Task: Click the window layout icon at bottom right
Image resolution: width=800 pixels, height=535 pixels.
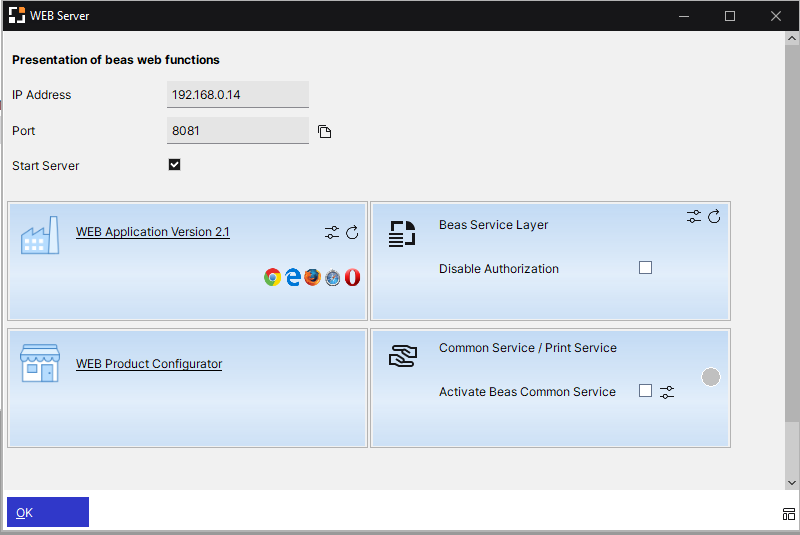Action: 788,514
